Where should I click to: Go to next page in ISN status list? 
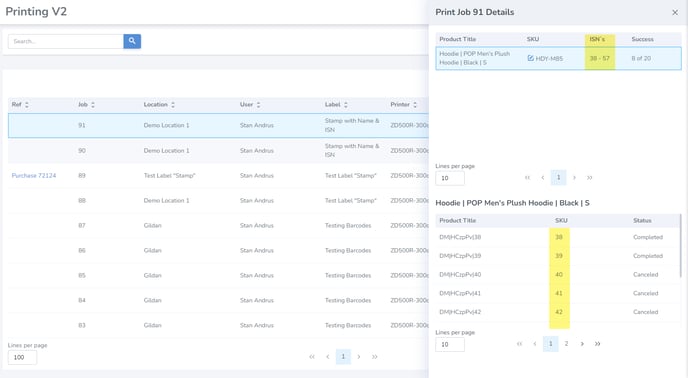click(582, 344)
